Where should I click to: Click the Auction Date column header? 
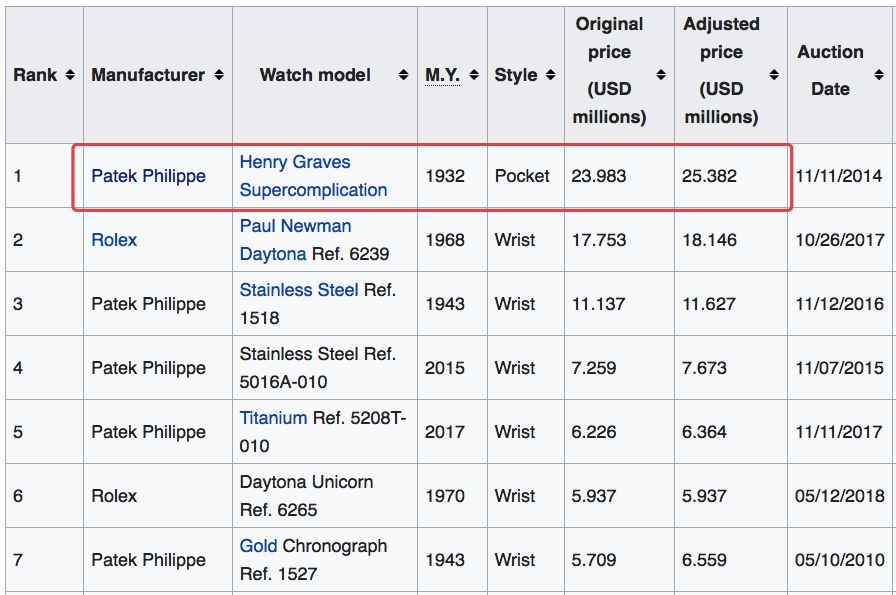pos(830,70)
